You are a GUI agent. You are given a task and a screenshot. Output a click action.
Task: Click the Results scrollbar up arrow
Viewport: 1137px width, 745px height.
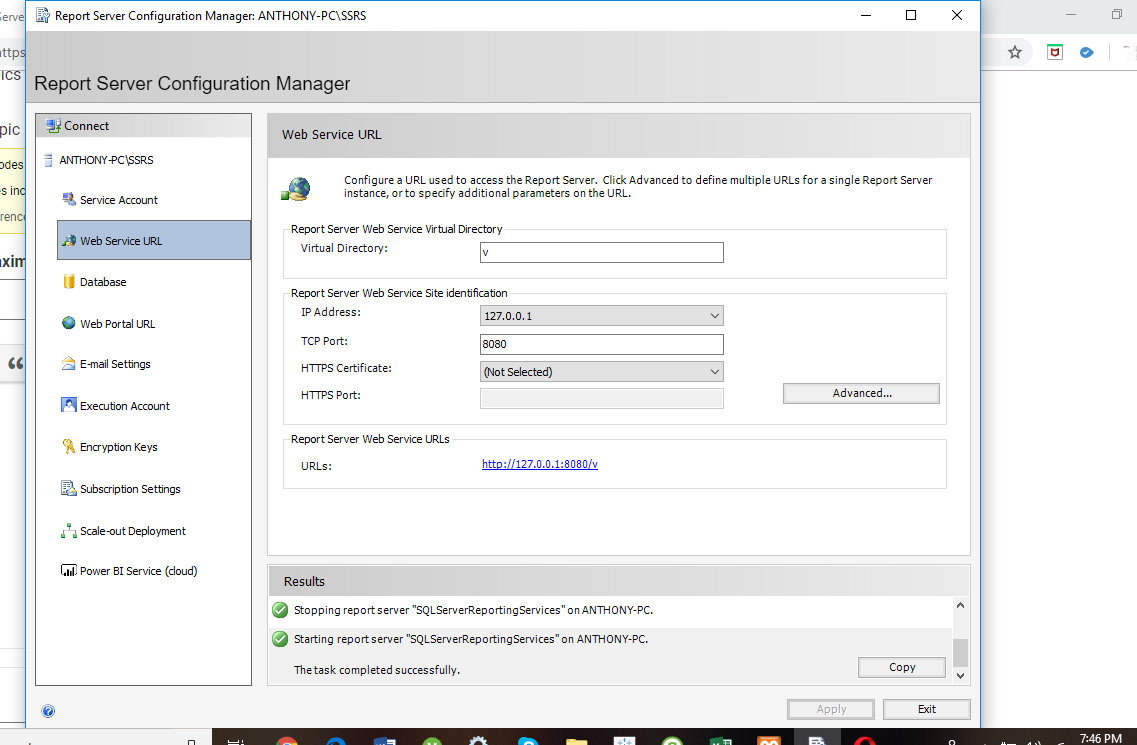coord(960,605)
